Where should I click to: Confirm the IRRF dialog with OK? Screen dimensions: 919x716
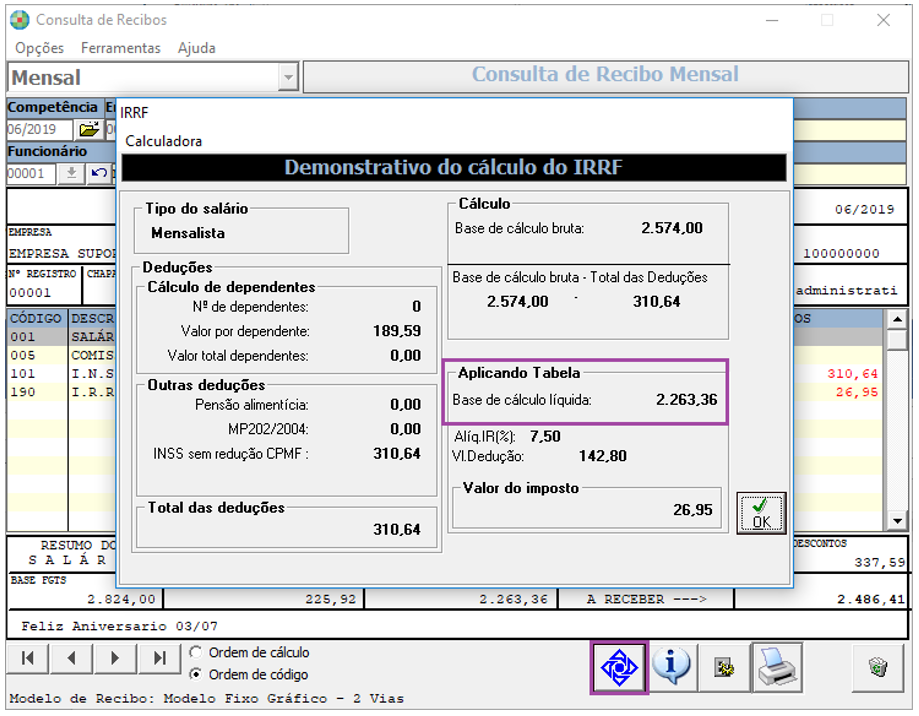pos(761,513)
